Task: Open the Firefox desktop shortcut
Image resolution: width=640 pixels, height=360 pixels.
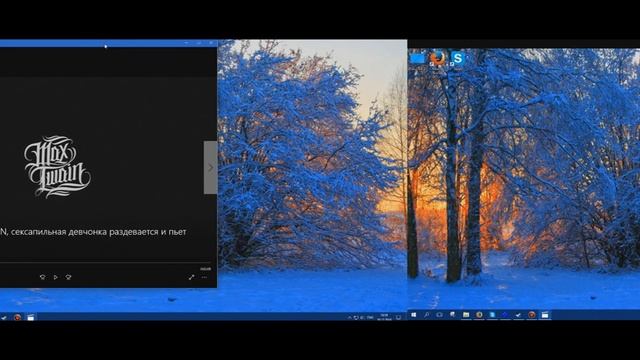Action: click(437, 58)
